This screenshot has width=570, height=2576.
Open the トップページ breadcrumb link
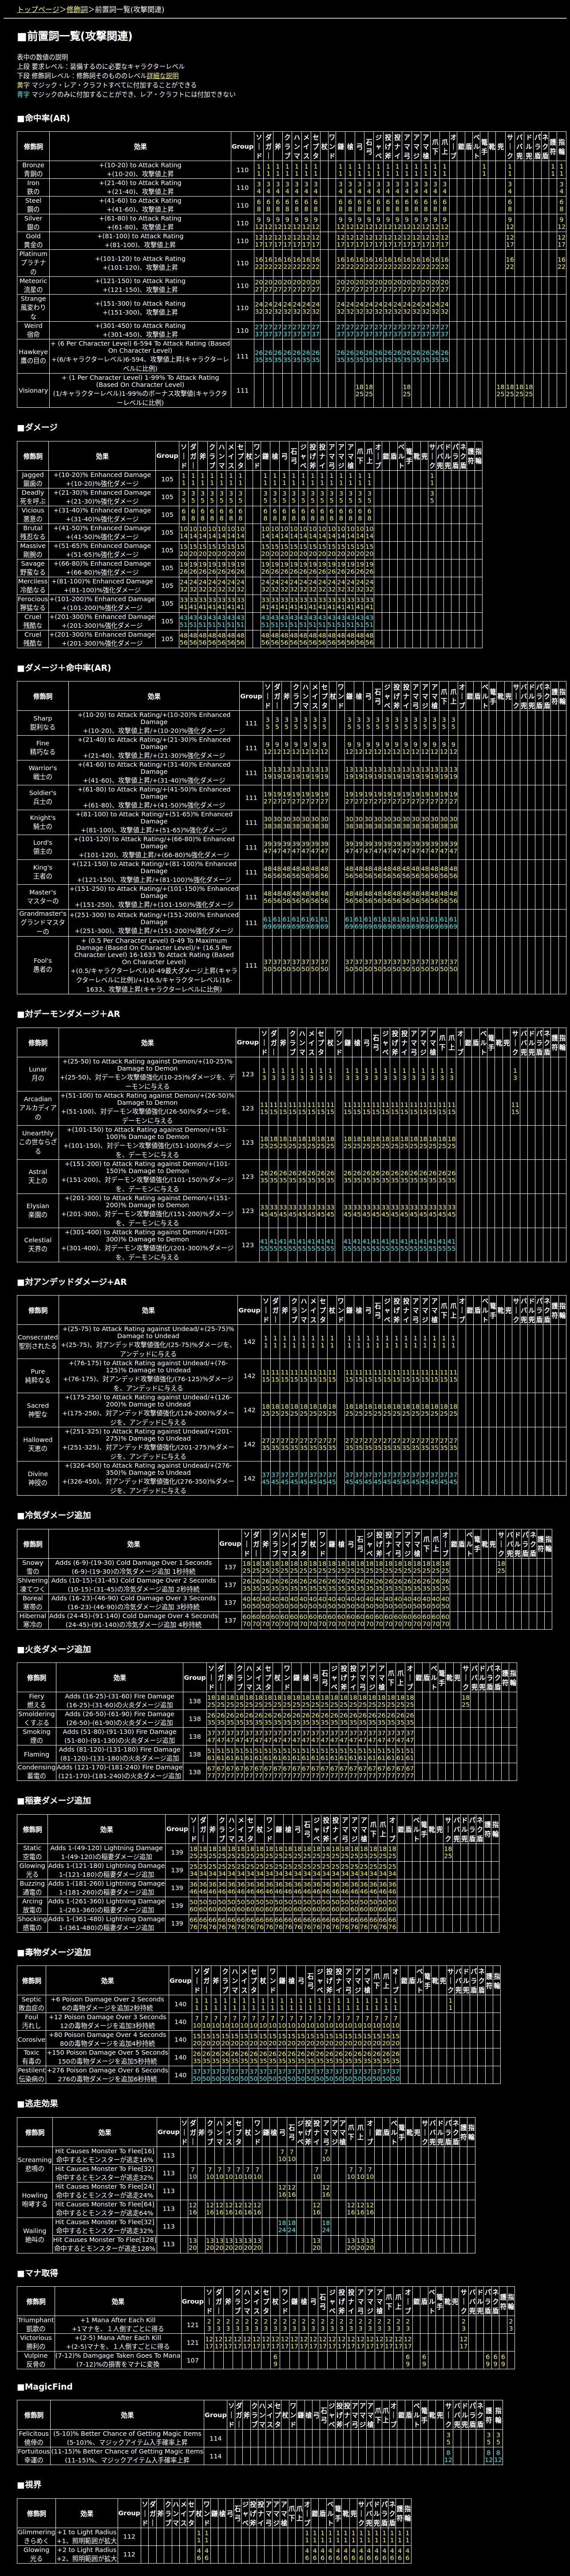39,9
